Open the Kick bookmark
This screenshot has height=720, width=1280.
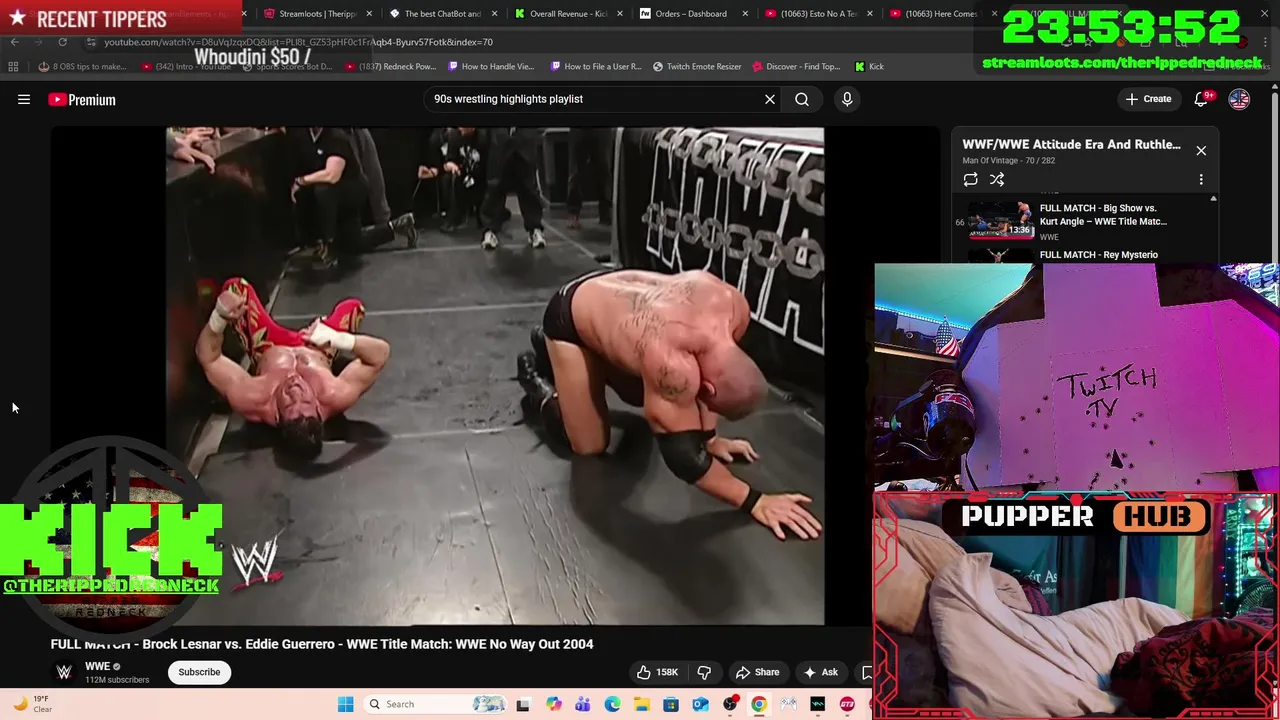click(869, 67)
